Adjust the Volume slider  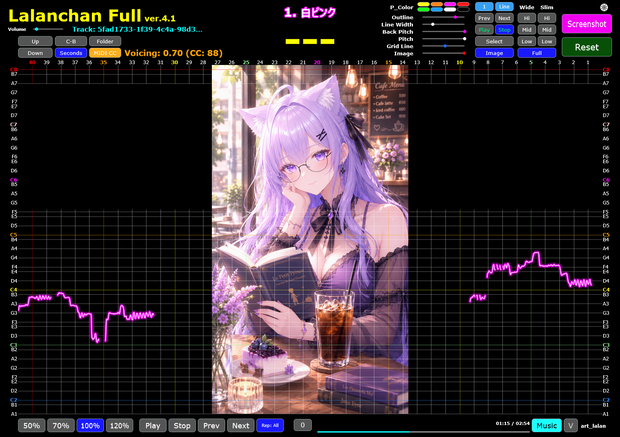click(x=48, y=29)
